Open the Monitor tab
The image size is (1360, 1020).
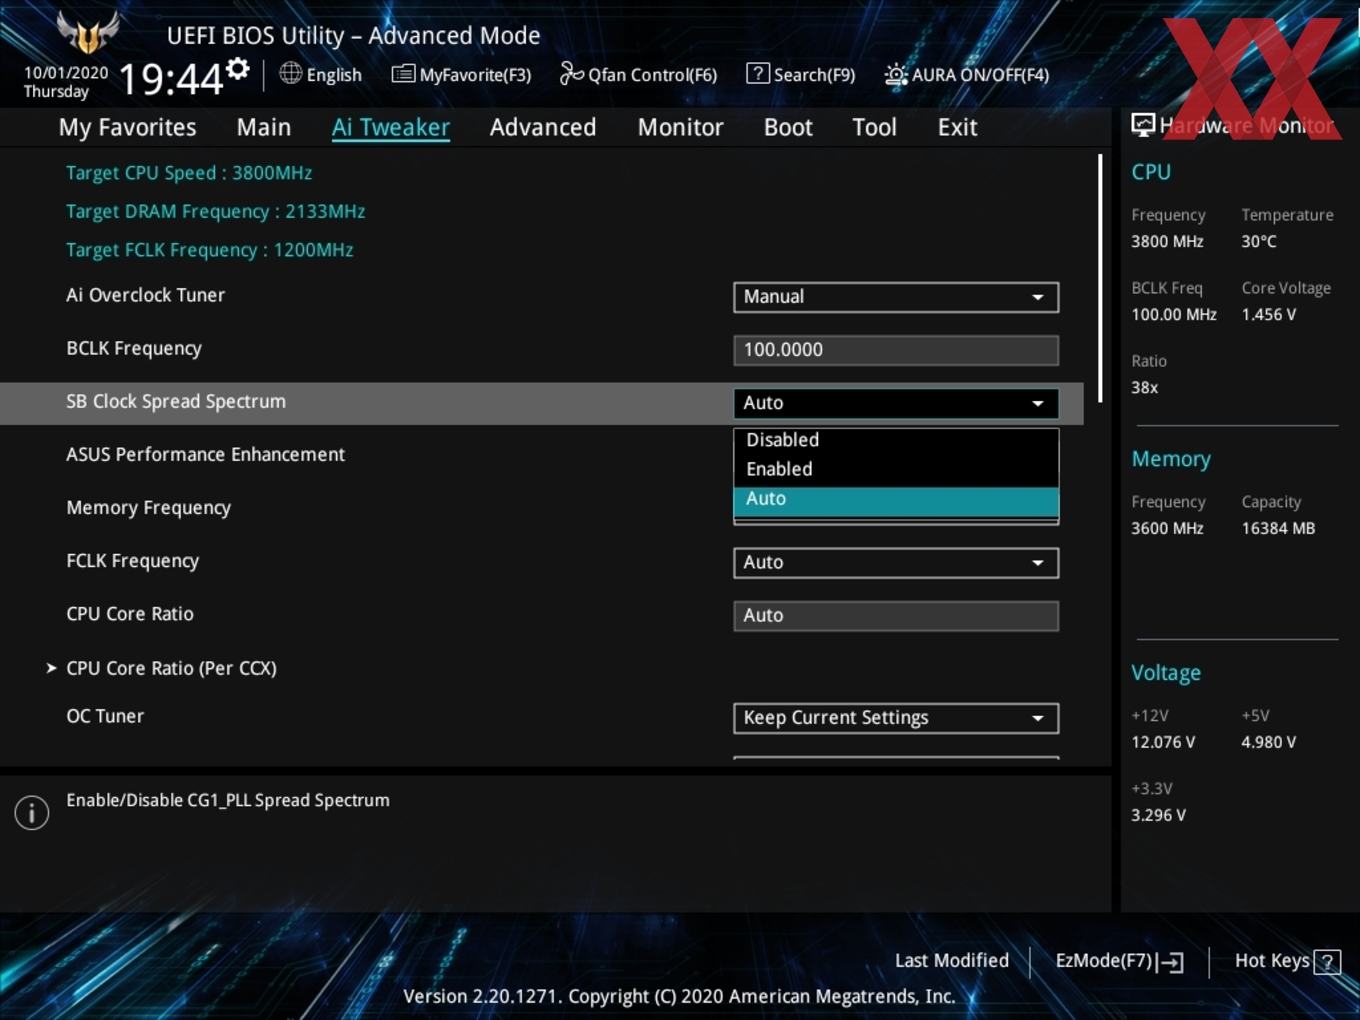[x=680, y=127]
